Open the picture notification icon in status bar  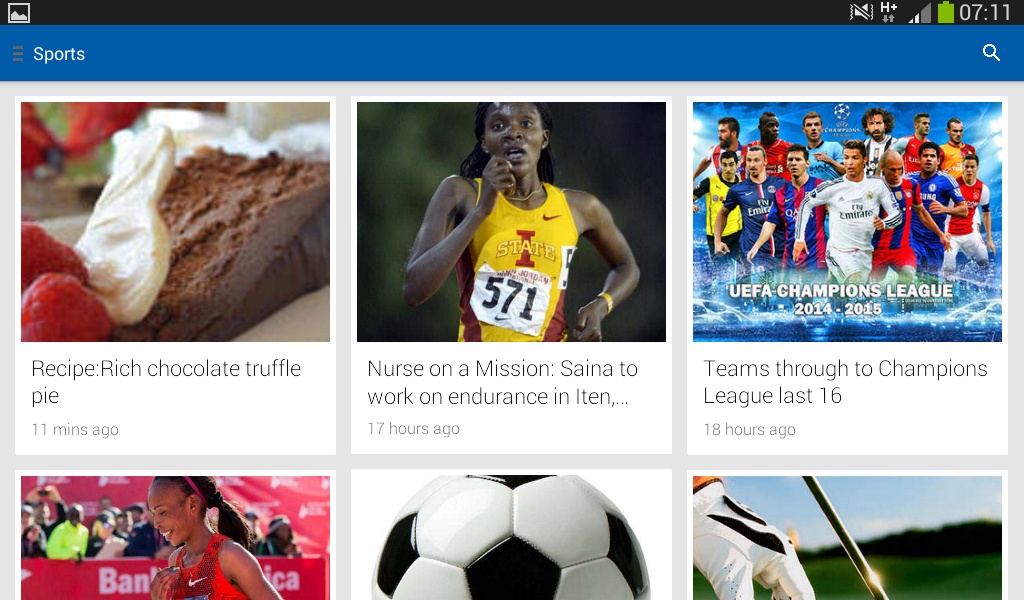[x=19, y=12]
